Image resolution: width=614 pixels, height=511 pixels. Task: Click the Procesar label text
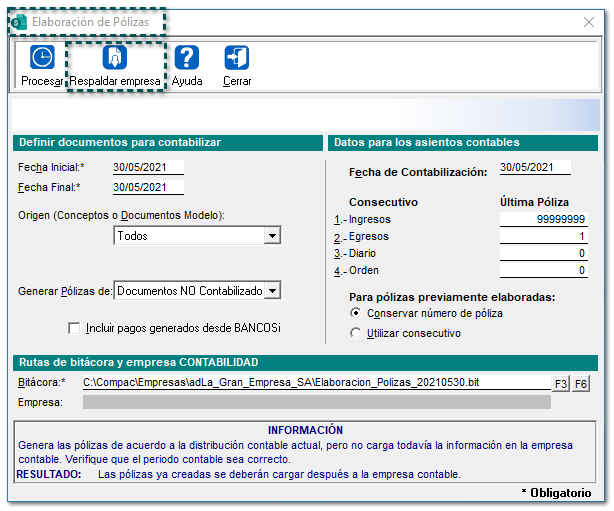(x=42, y=81)
